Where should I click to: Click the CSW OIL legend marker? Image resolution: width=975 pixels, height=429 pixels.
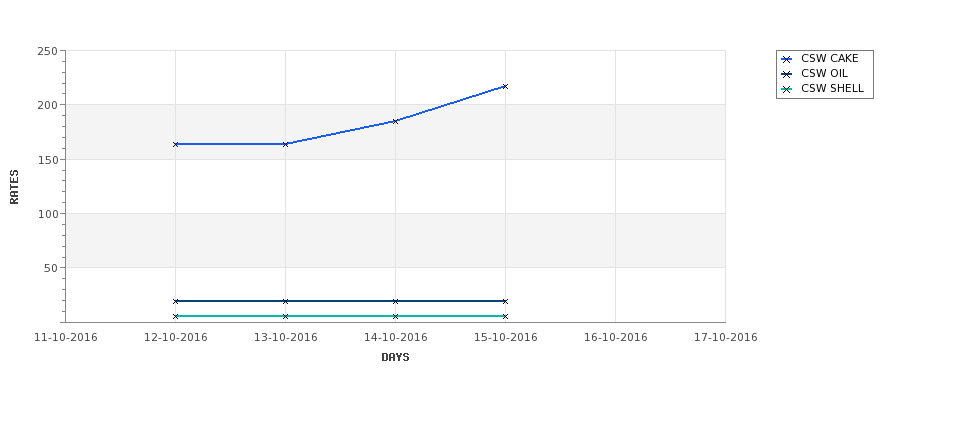click(787, 74)
